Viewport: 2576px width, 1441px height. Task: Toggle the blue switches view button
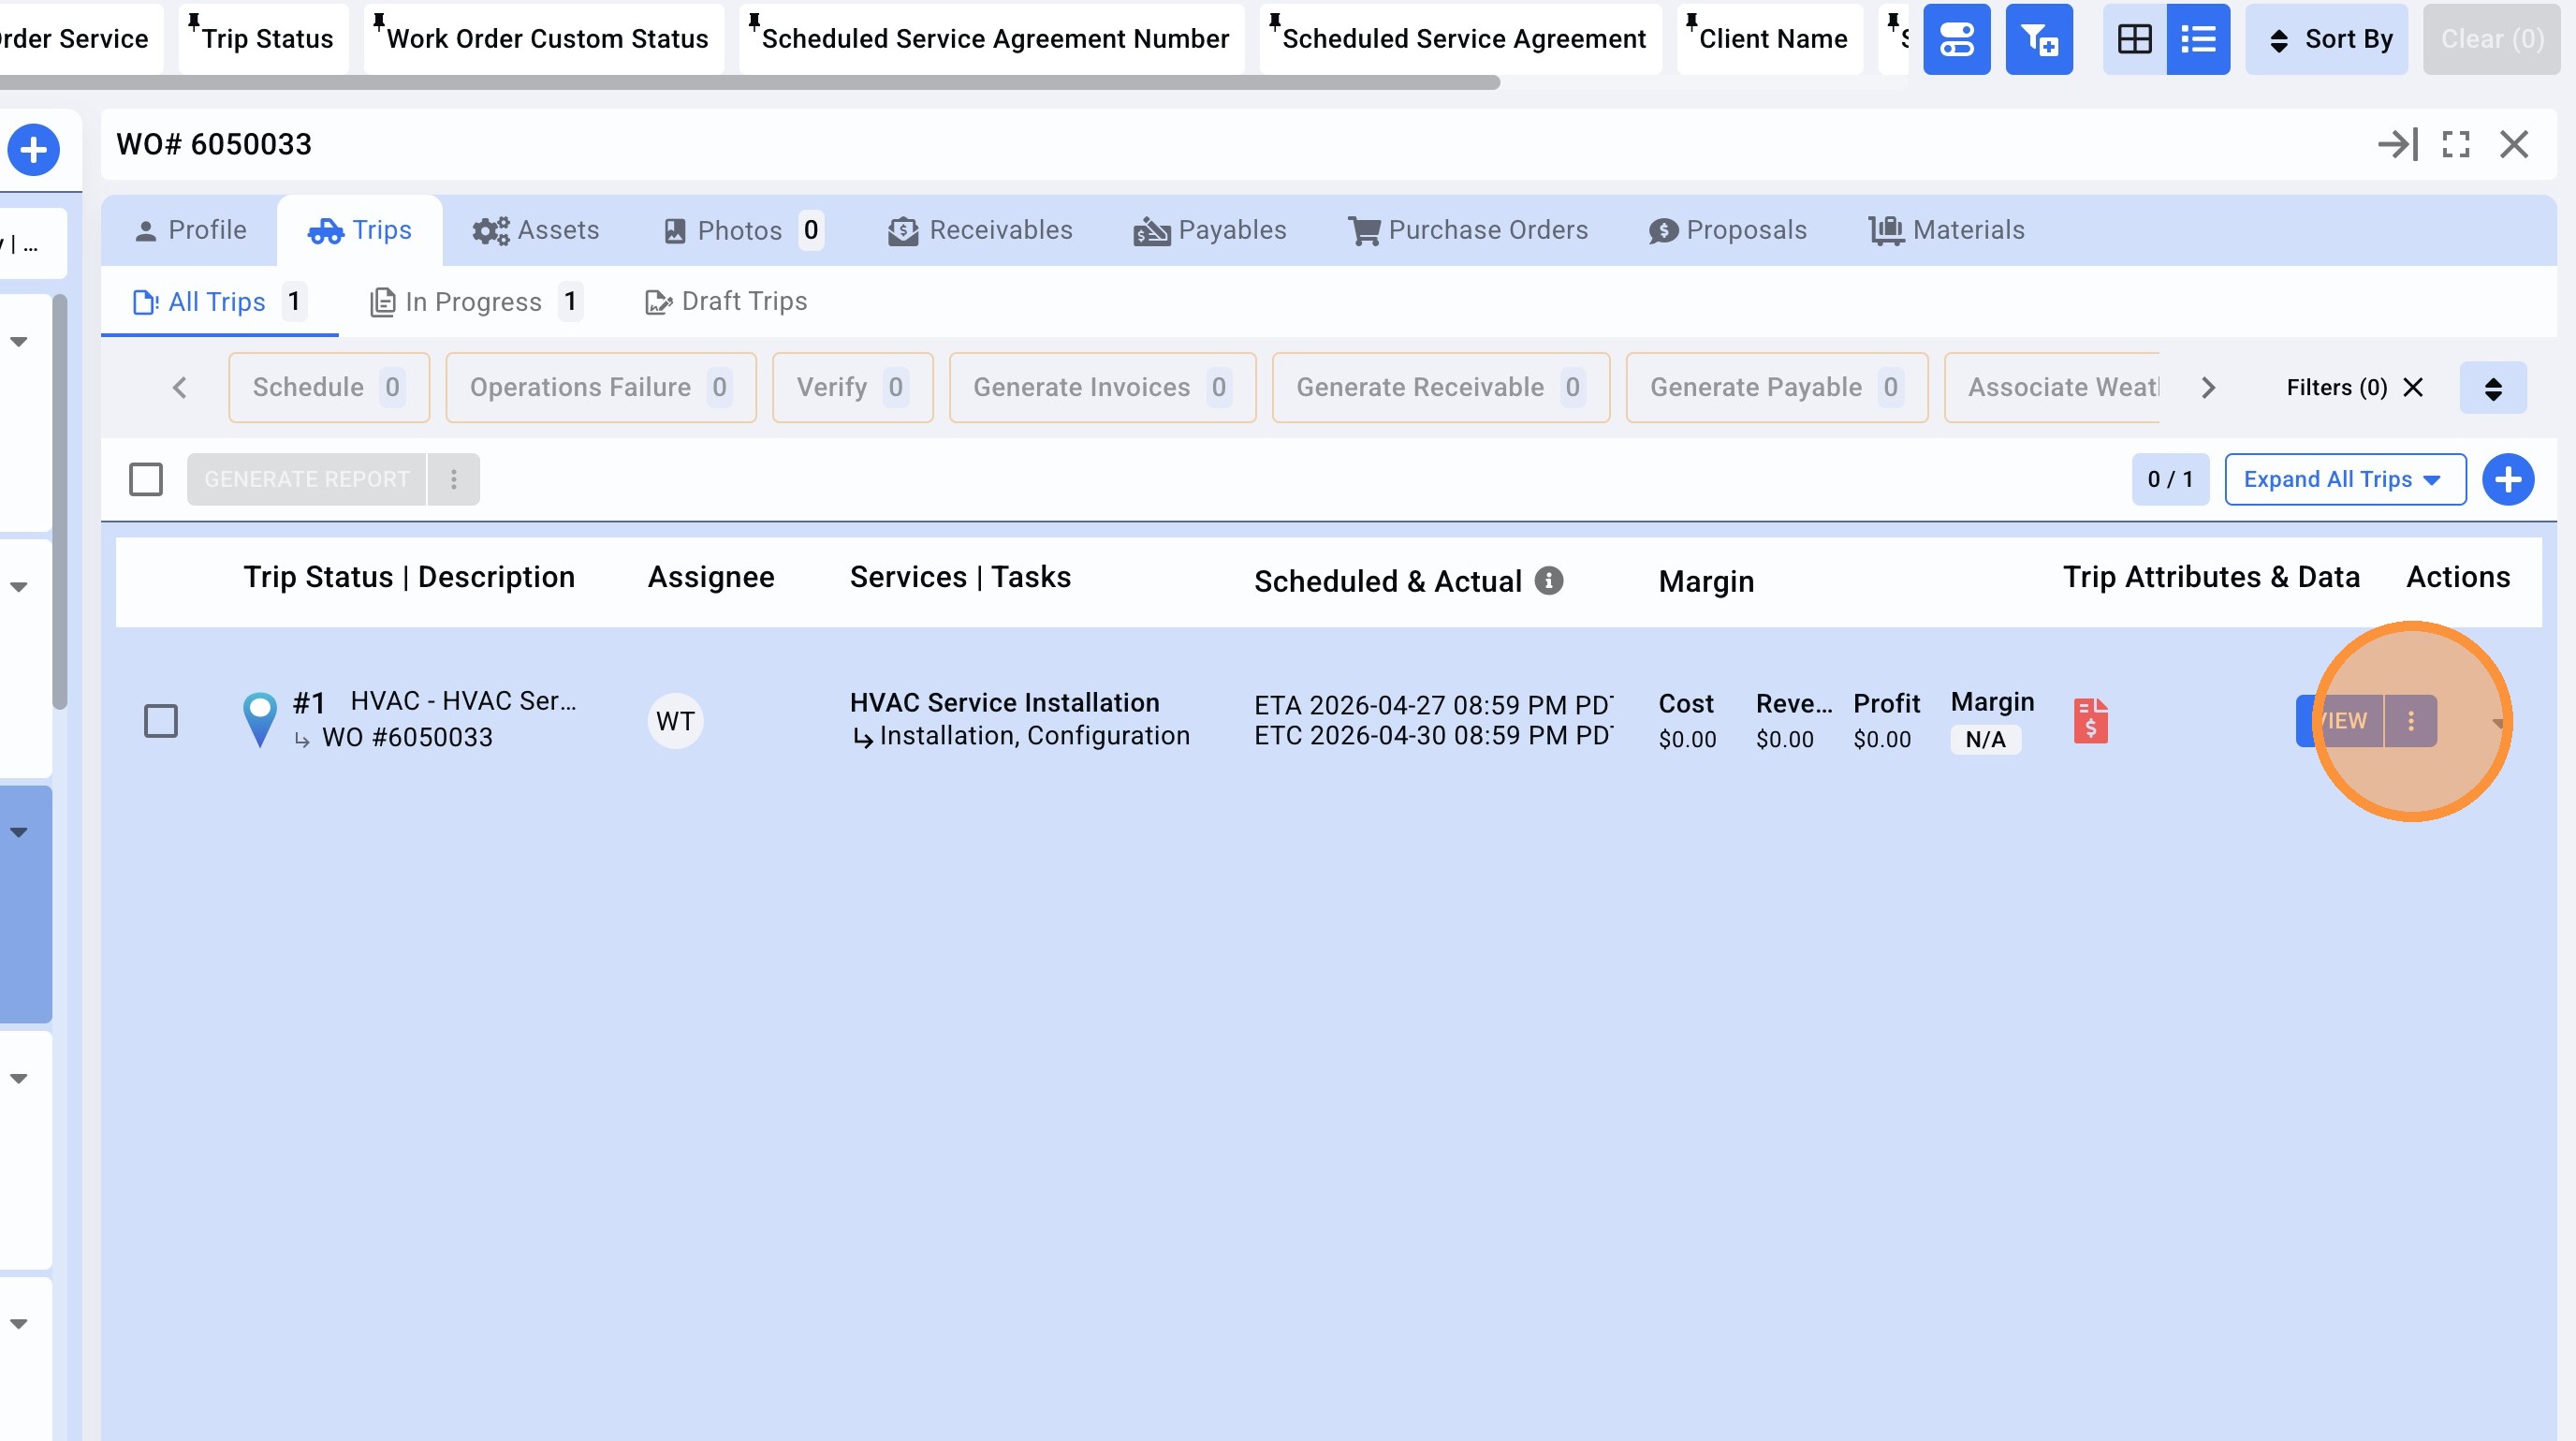(x=1956, y=39)
